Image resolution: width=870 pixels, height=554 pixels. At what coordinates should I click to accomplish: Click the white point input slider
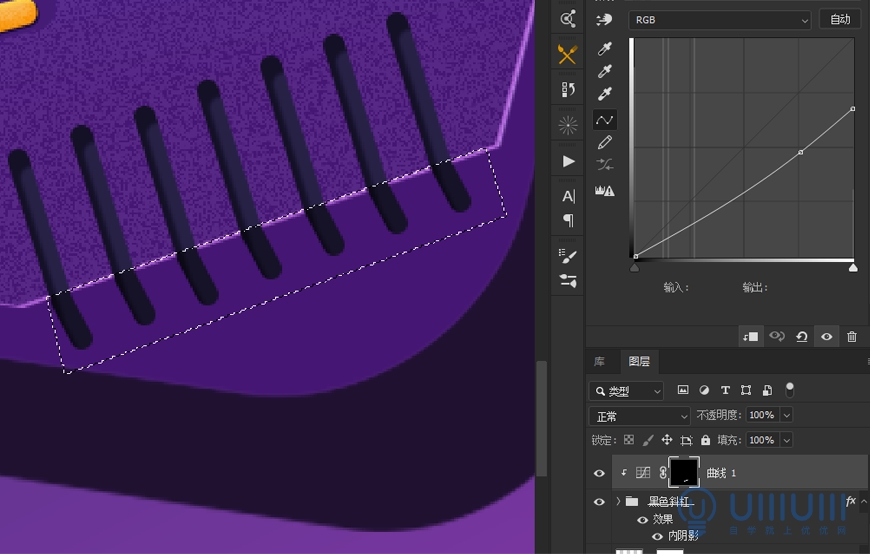pos(853,268)
